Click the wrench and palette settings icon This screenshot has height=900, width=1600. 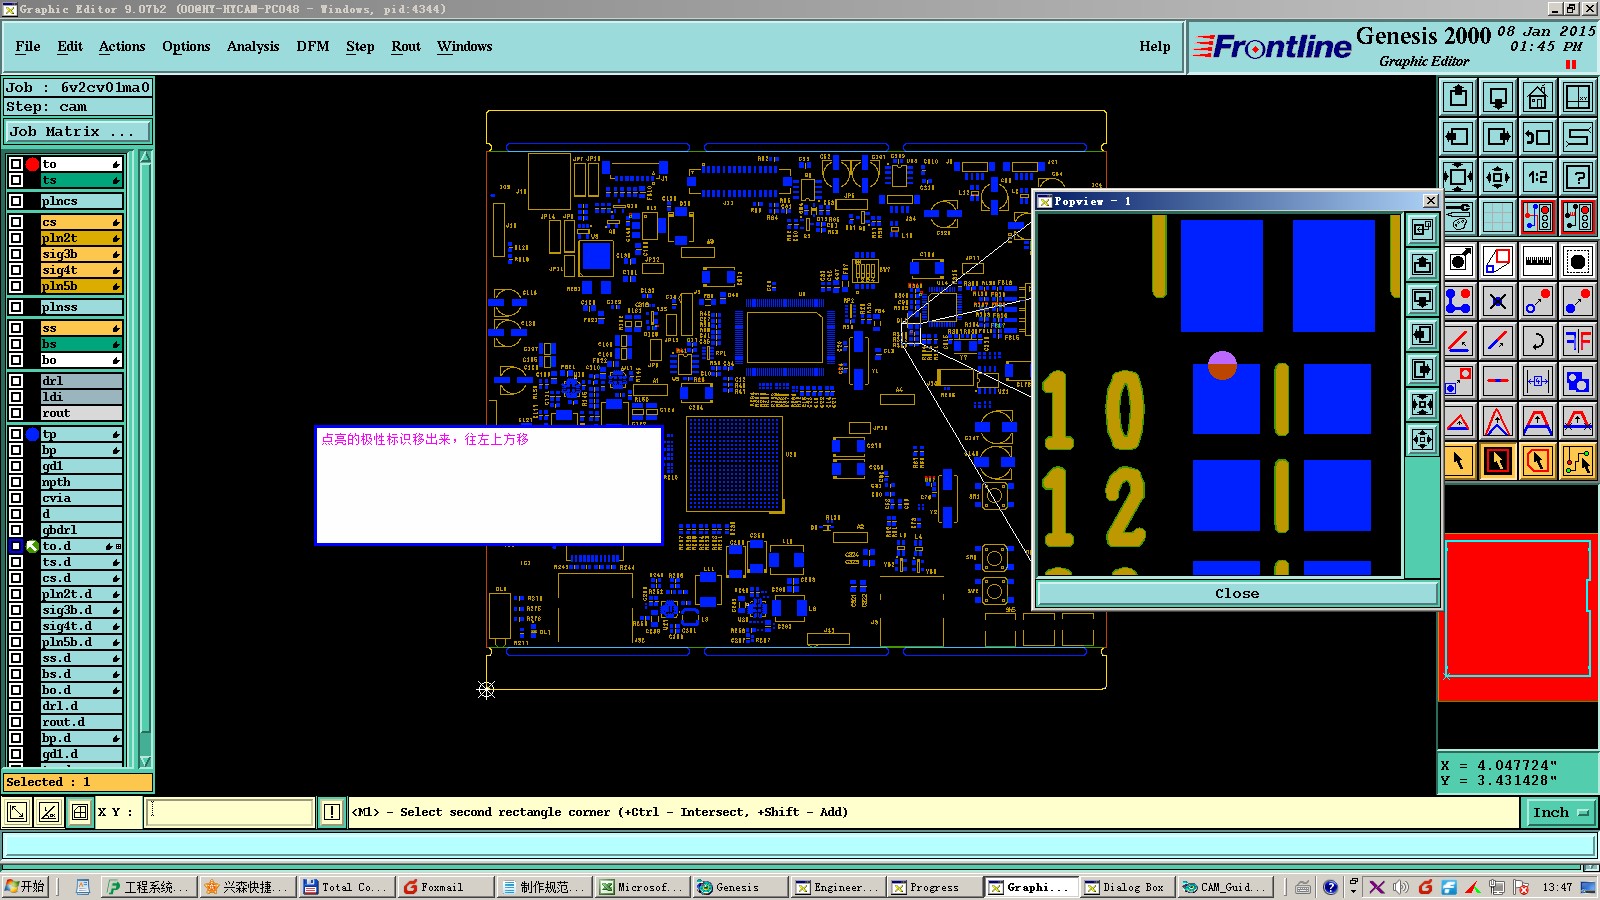coord(1458,217)
